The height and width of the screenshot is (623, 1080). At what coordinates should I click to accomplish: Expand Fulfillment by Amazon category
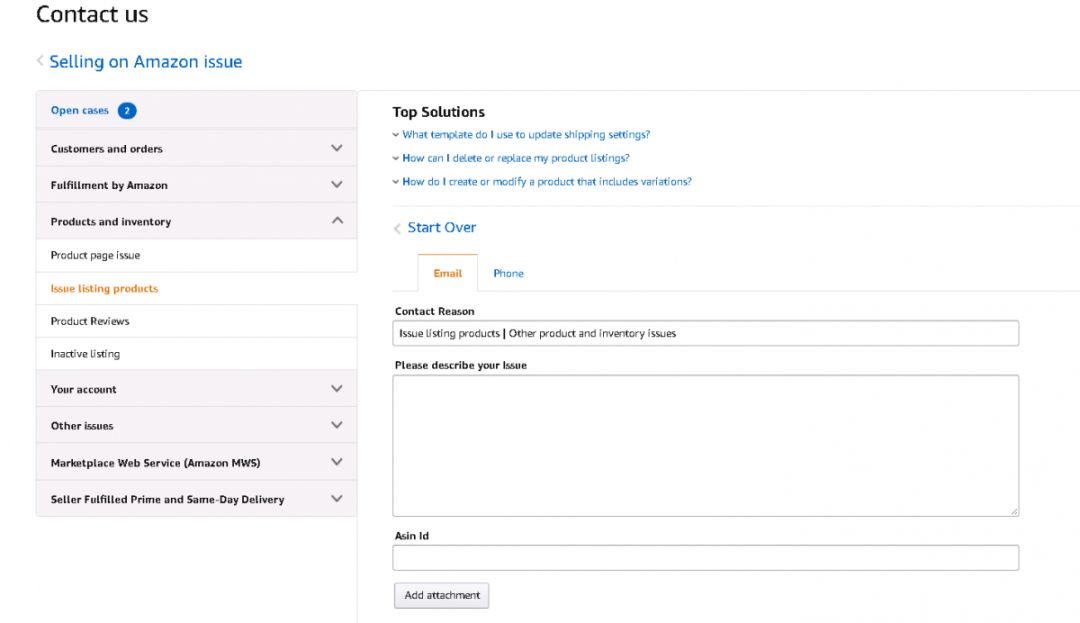pyautogui.click(x=336, y=185)
